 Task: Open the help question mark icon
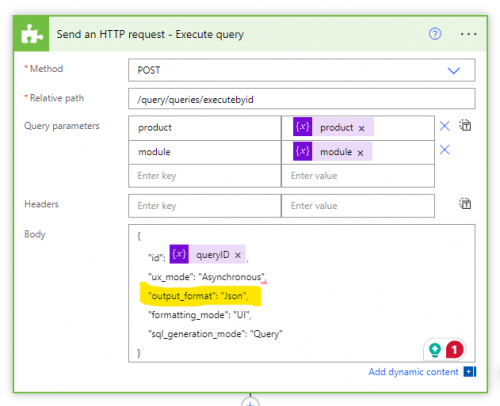point(435,34)
